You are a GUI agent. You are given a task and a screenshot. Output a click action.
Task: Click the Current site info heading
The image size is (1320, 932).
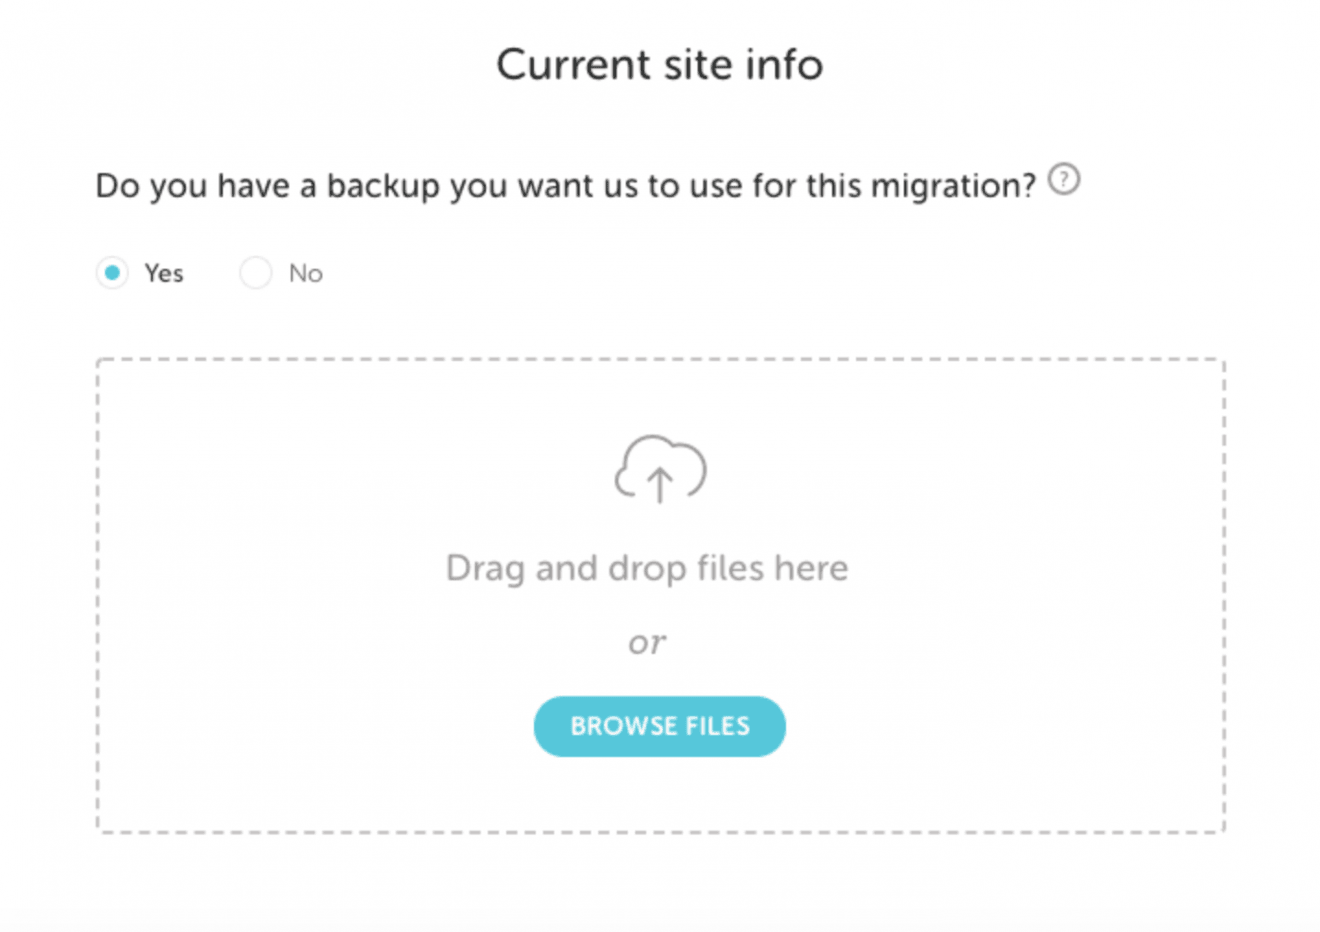659,63
